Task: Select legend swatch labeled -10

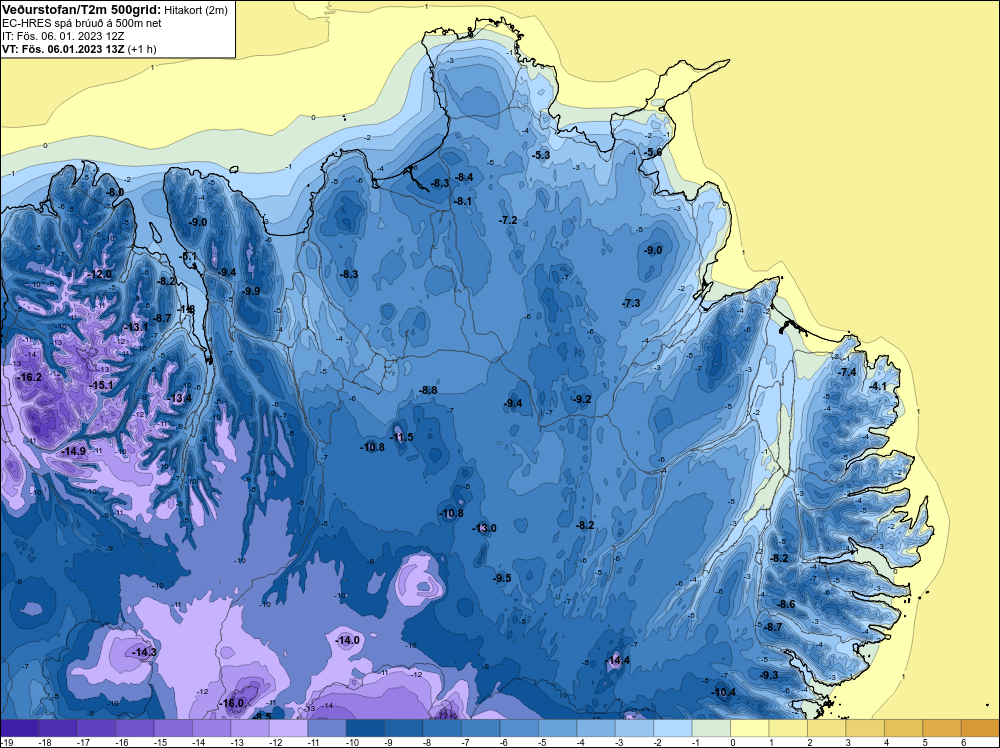Action: [365, 728]
